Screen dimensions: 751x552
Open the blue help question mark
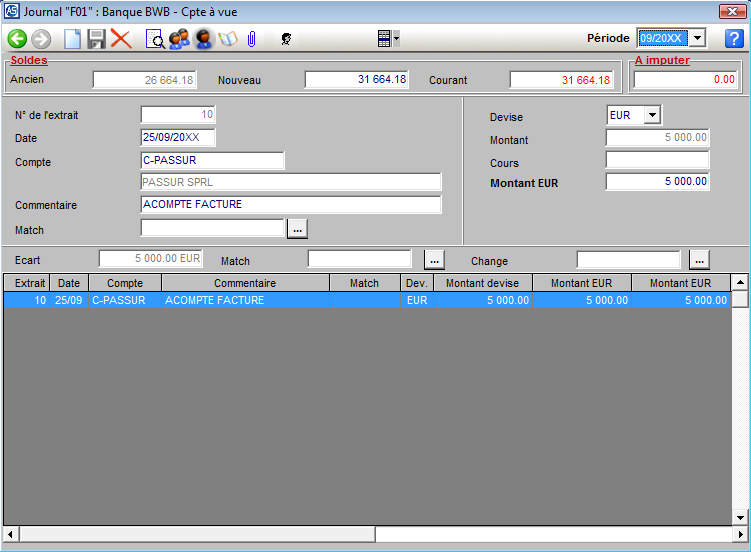coord(734,39)
